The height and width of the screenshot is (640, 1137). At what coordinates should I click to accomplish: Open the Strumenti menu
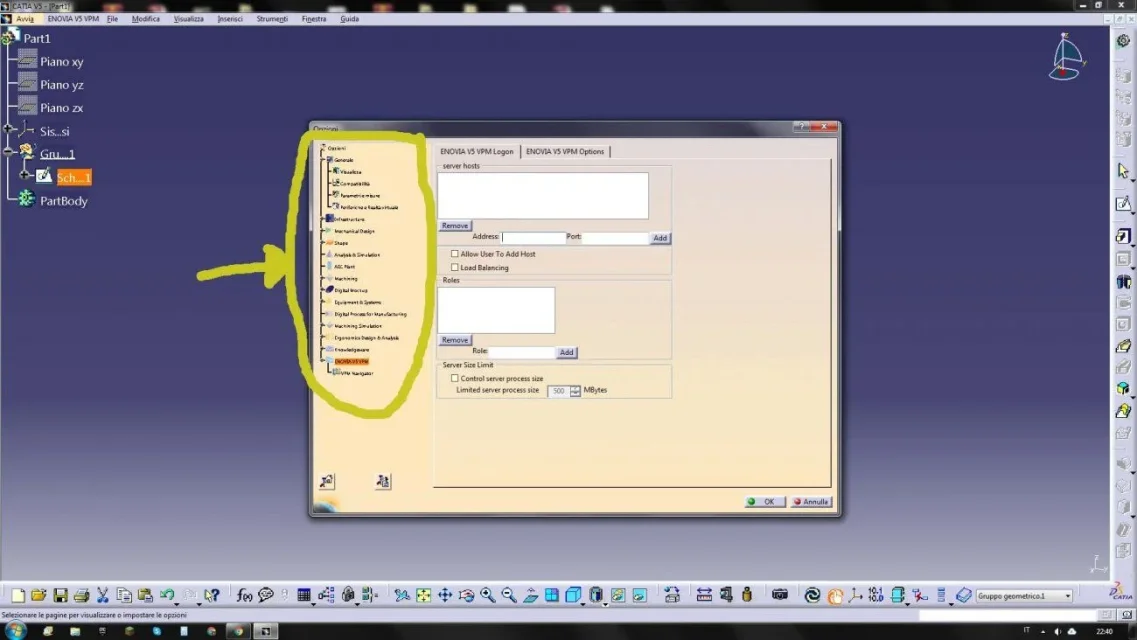coord(272,19)
